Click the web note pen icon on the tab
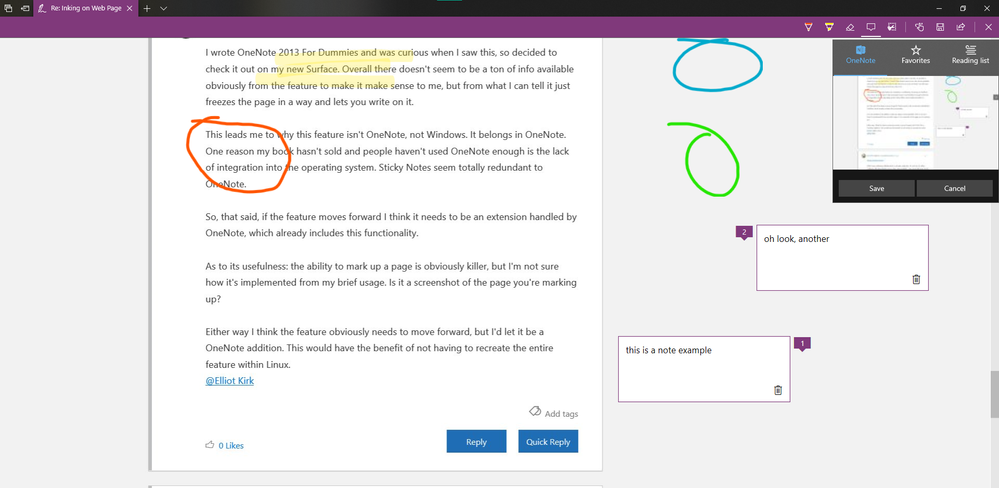Screen dimensions: 999x488 point(42,8)
